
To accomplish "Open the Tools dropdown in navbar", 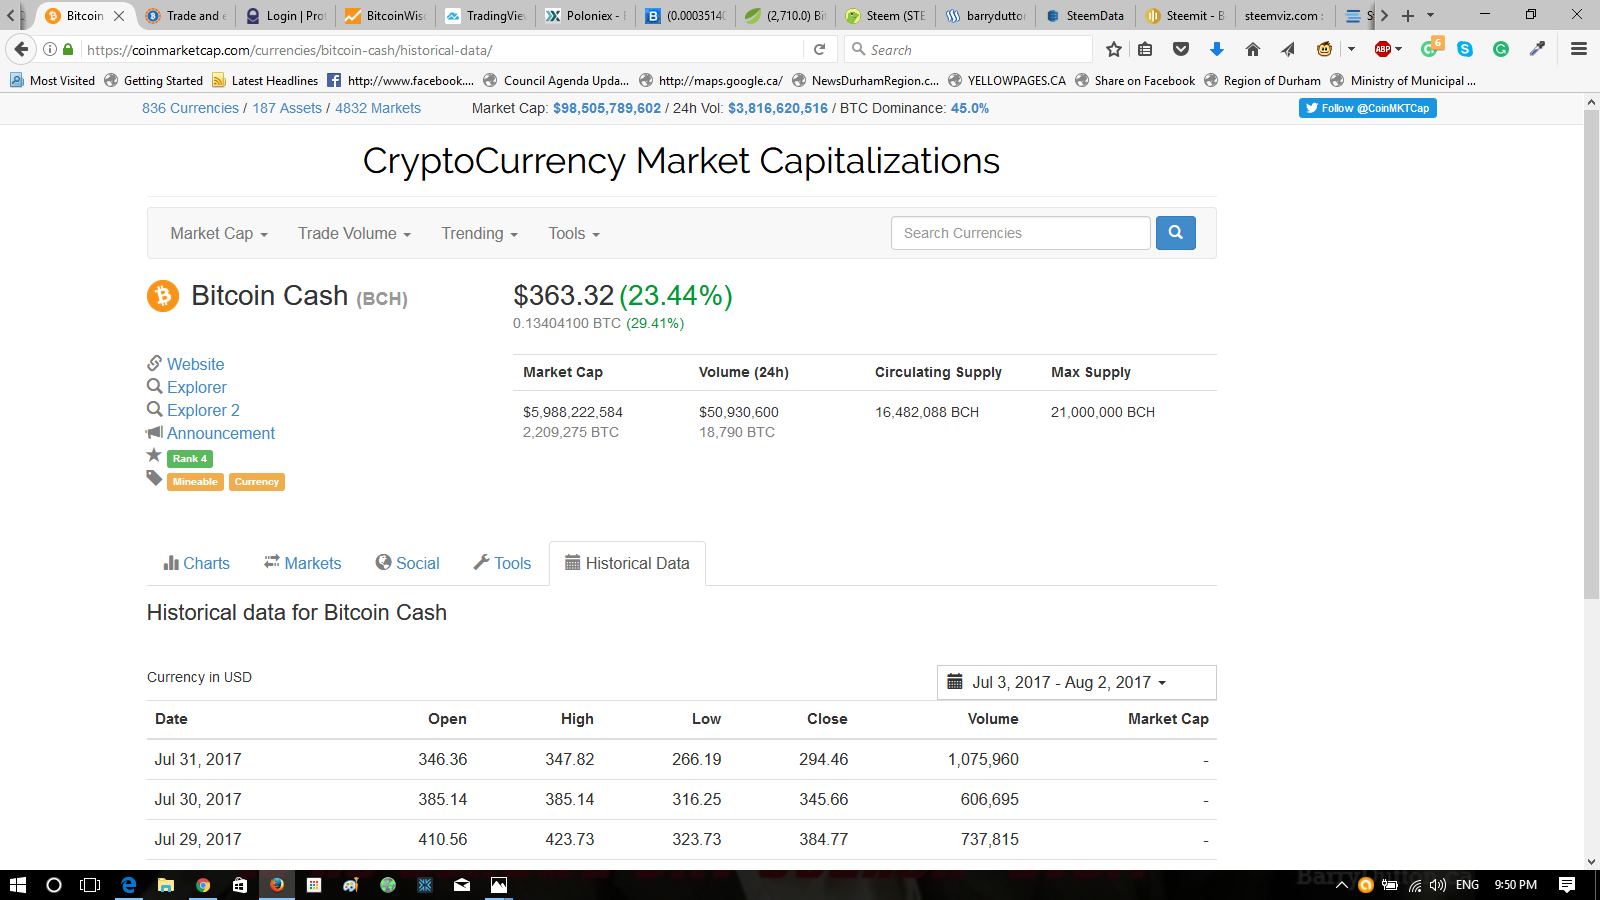I will (x=574, y=233).
